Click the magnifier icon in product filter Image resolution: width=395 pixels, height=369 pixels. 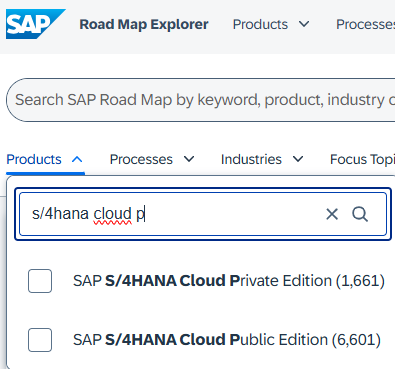360,214
